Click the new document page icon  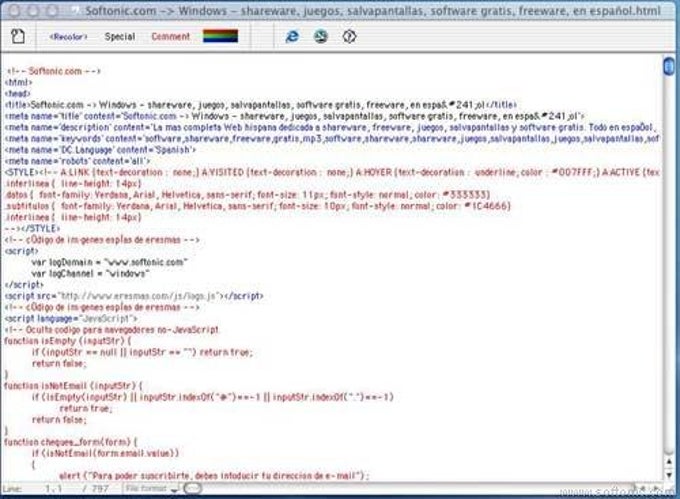(x=18, y=36)
